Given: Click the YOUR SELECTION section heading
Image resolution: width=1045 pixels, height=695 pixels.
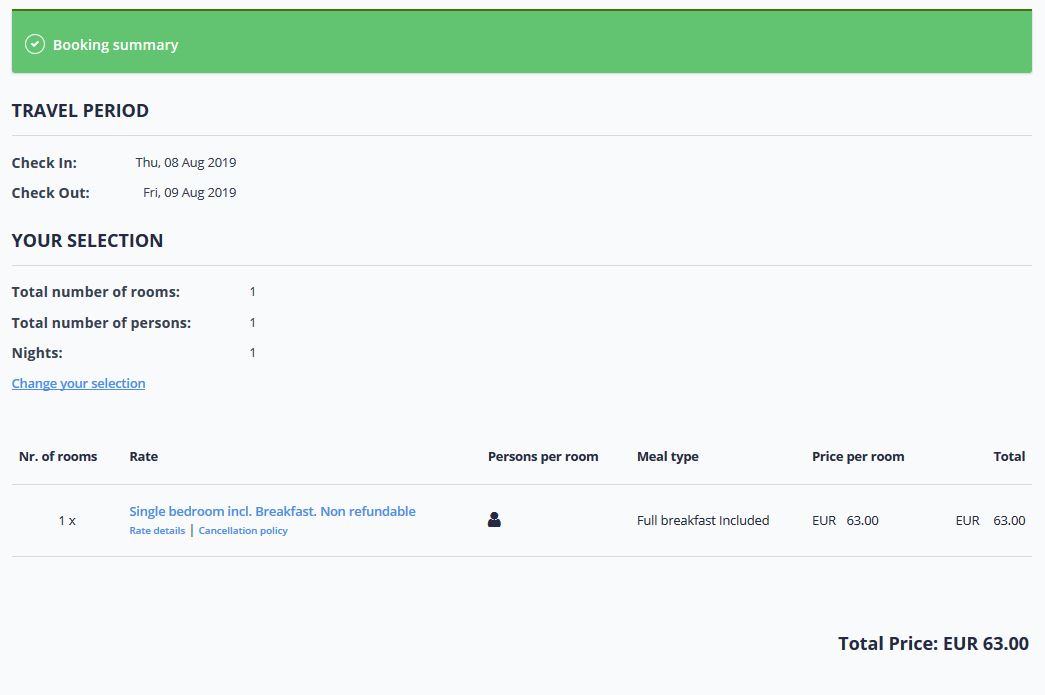Looking at the screenshot, I should point(87,240).
